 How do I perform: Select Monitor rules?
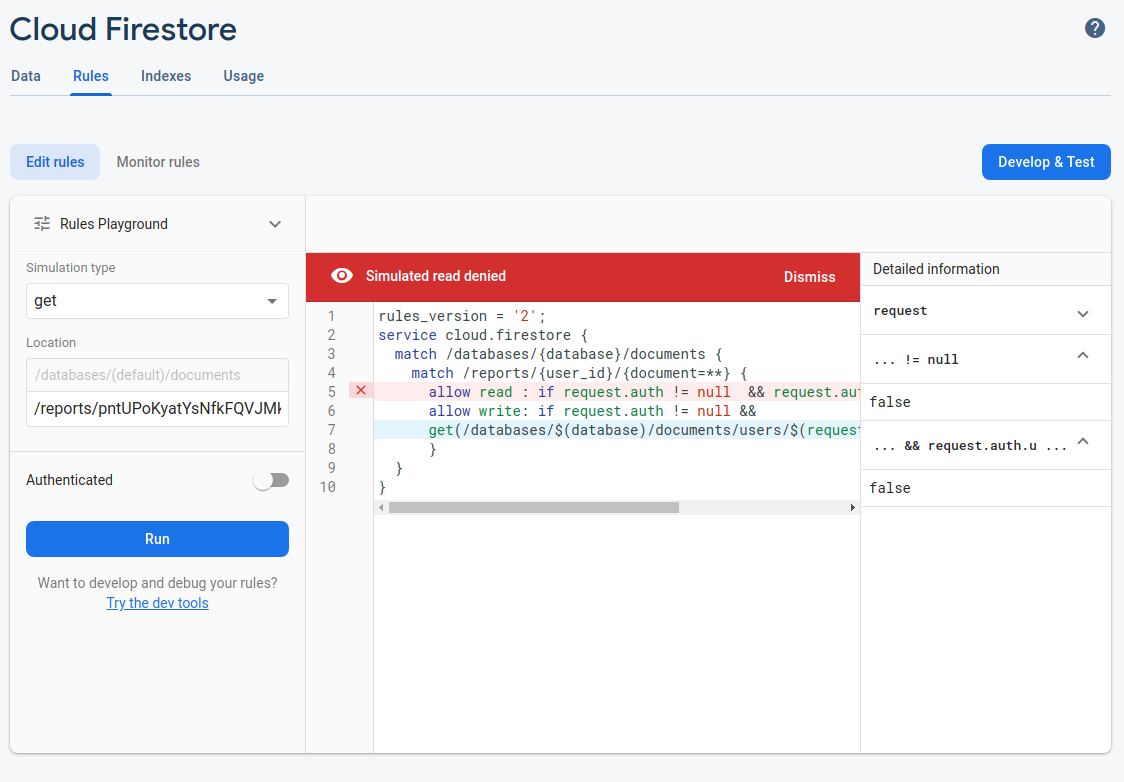157,161
